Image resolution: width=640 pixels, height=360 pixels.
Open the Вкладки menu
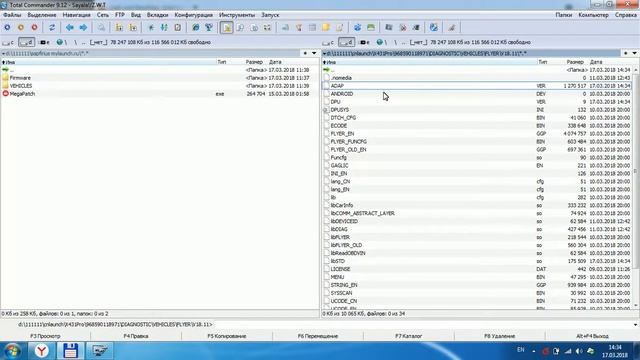pyautogui.click(x=157, y=15)
